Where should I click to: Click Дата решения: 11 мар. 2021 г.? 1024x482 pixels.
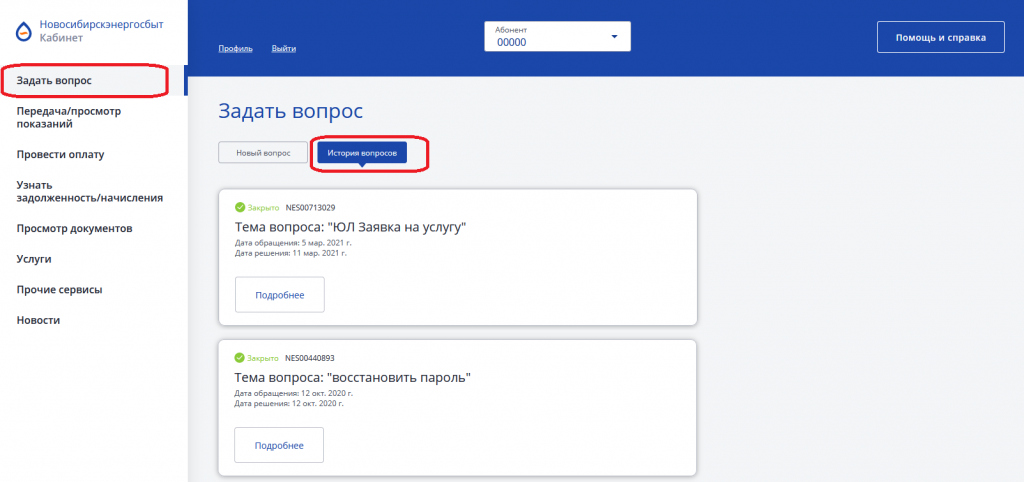coord(291,253)
